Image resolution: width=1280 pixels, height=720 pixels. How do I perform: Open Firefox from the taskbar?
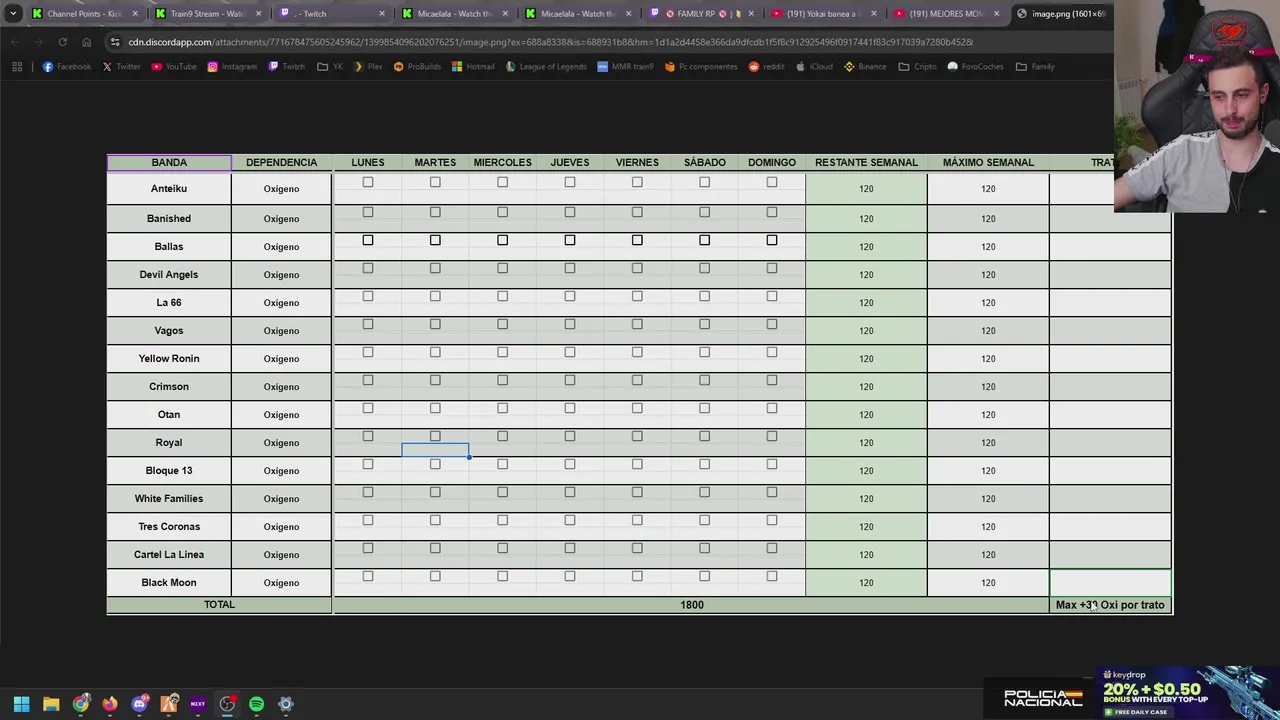point(110,704)
